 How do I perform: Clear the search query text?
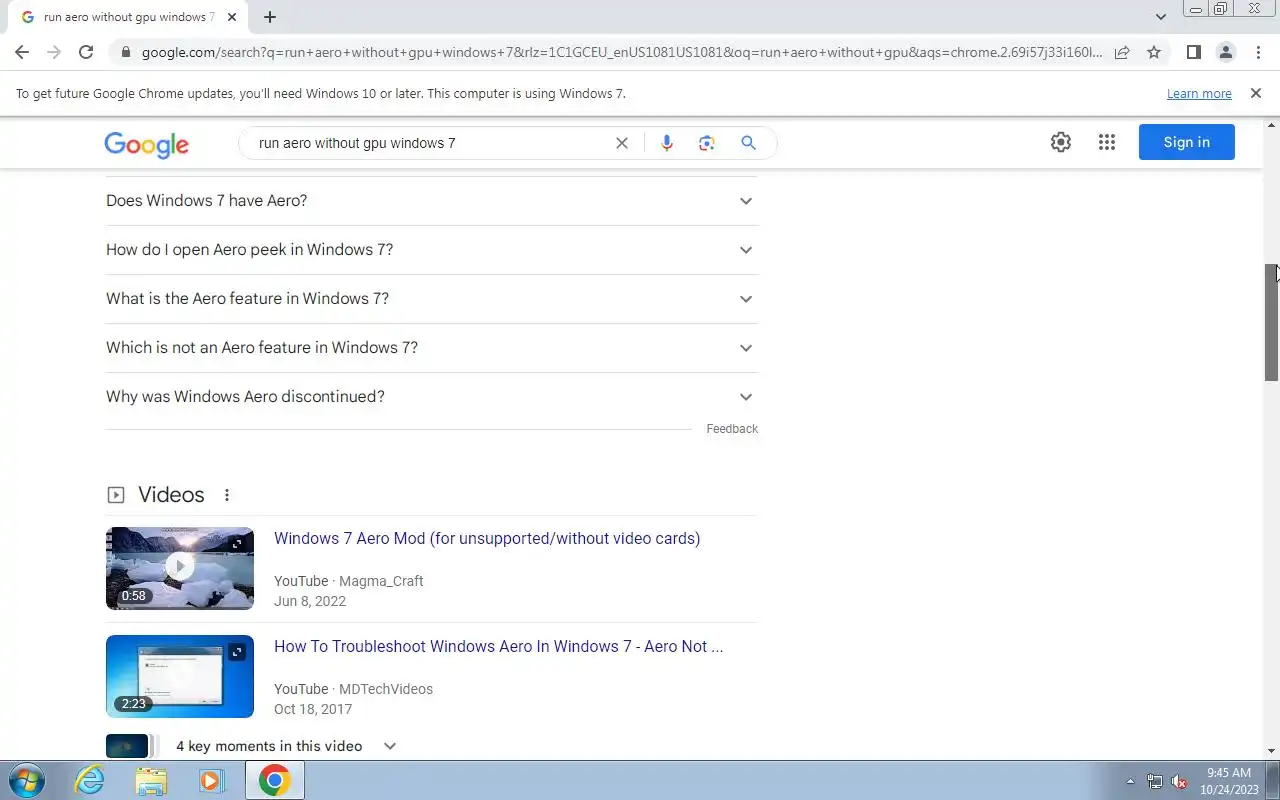(x=621, y=143)
